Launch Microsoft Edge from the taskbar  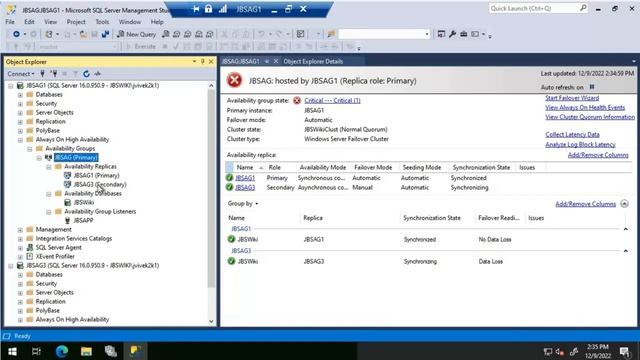pyautogui.click(x=62, y=351)
